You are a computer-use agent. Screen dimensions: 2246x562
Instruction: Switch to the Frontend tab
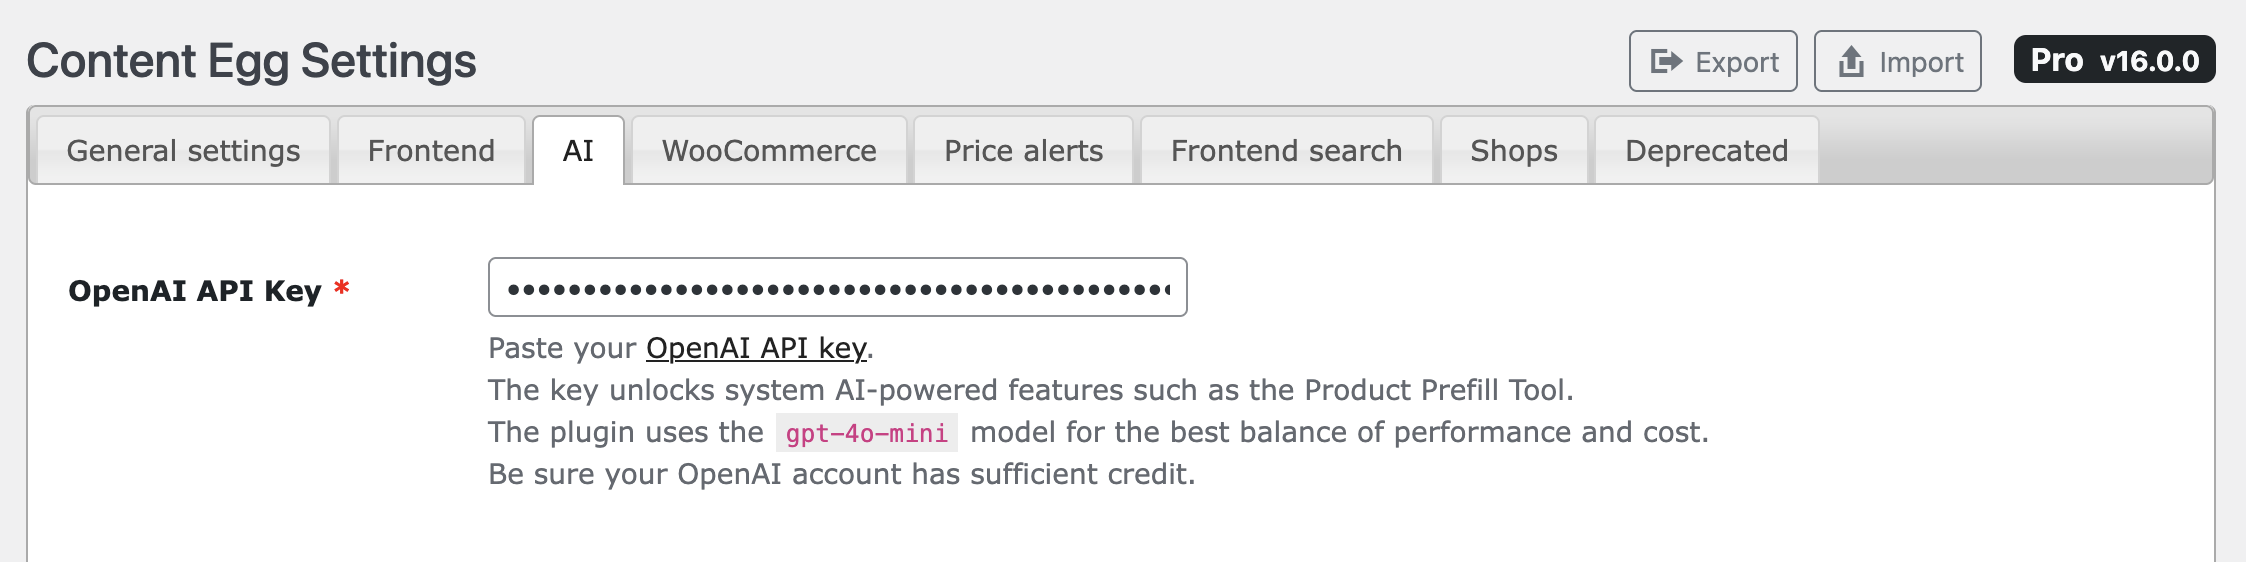(x=431, y=151)
